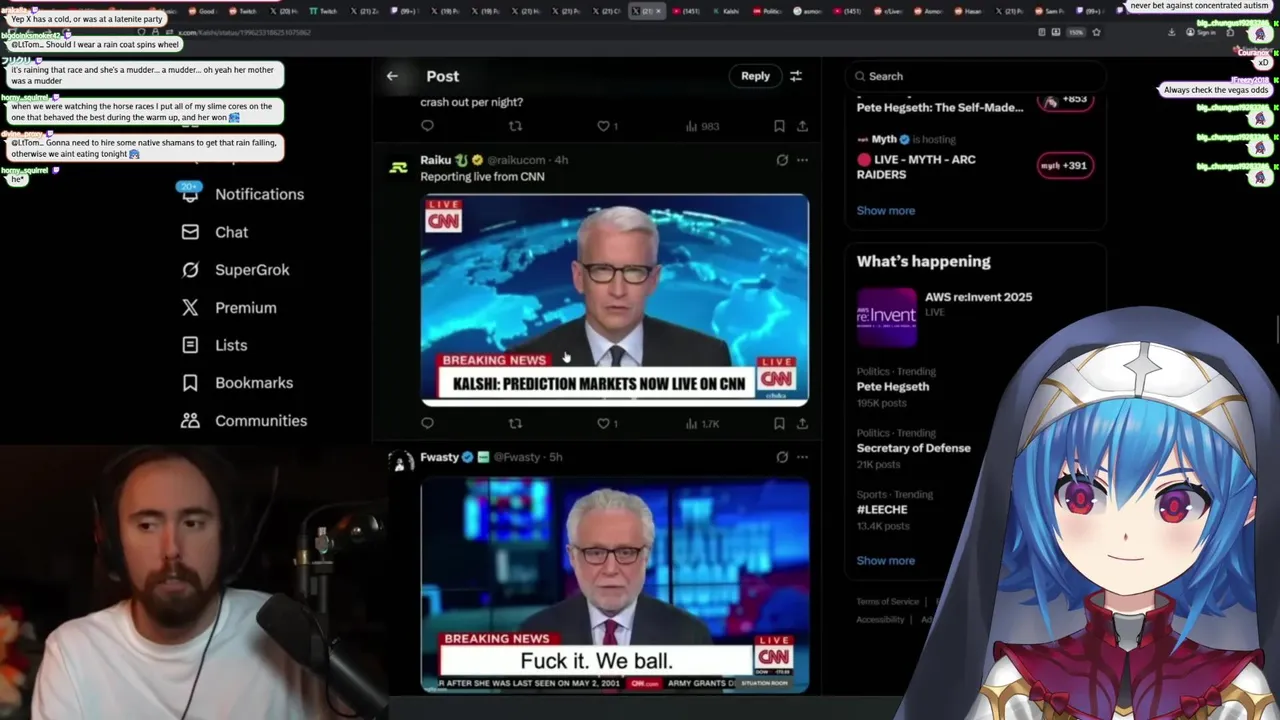The width and height of the screenshot is (1280, 720).
Task: Bookmark the 'crash out per night?' post
Action: [779, 126]
